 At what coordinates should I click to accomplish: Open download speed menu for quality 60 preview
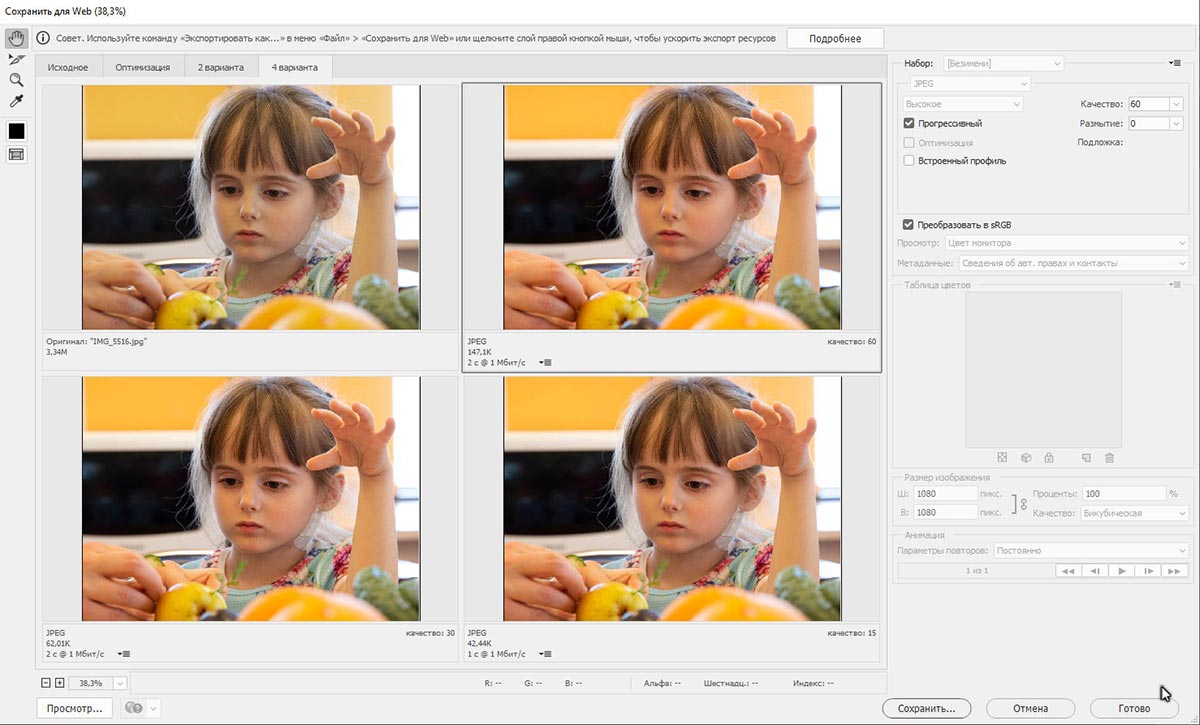pos(544,362)
